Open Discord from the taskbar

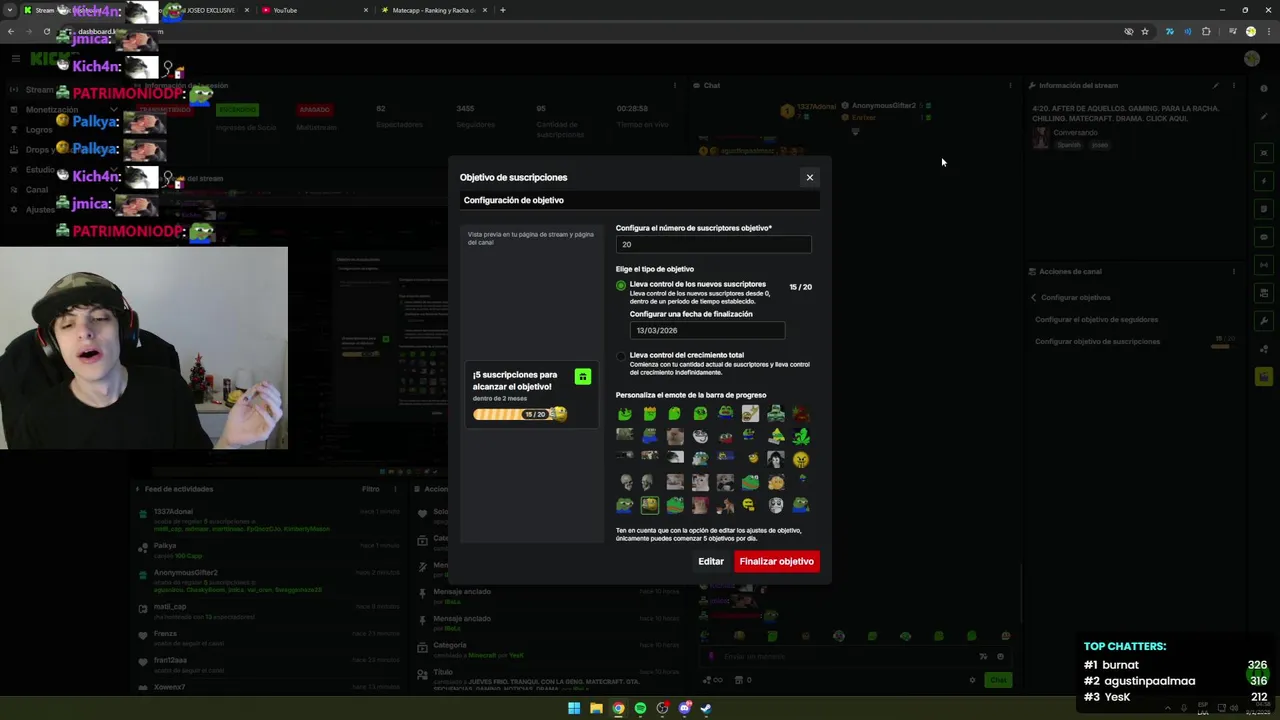pos(684,708)
